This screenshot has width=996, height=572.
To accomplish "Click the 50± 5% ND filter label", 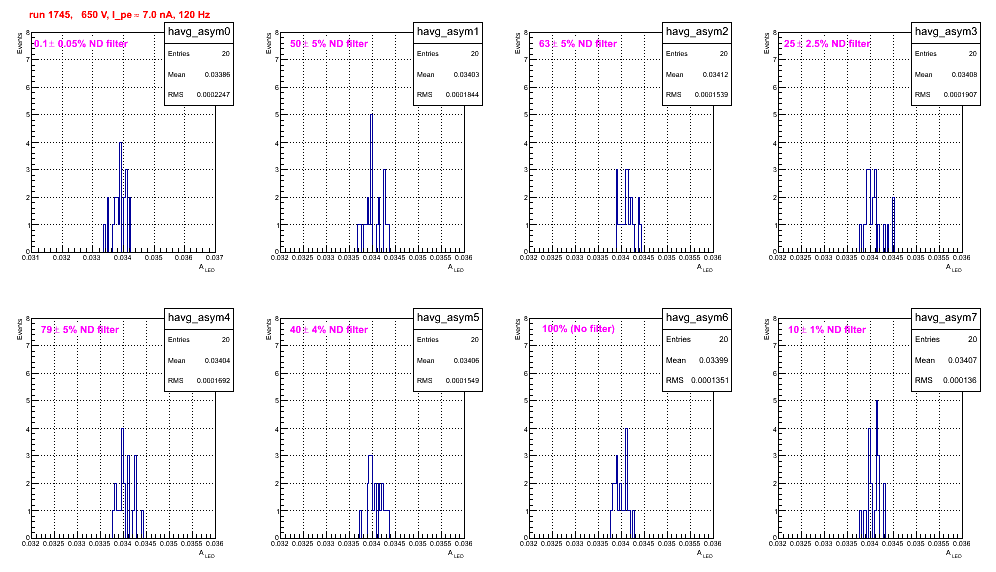I will (x=329, y=44).
